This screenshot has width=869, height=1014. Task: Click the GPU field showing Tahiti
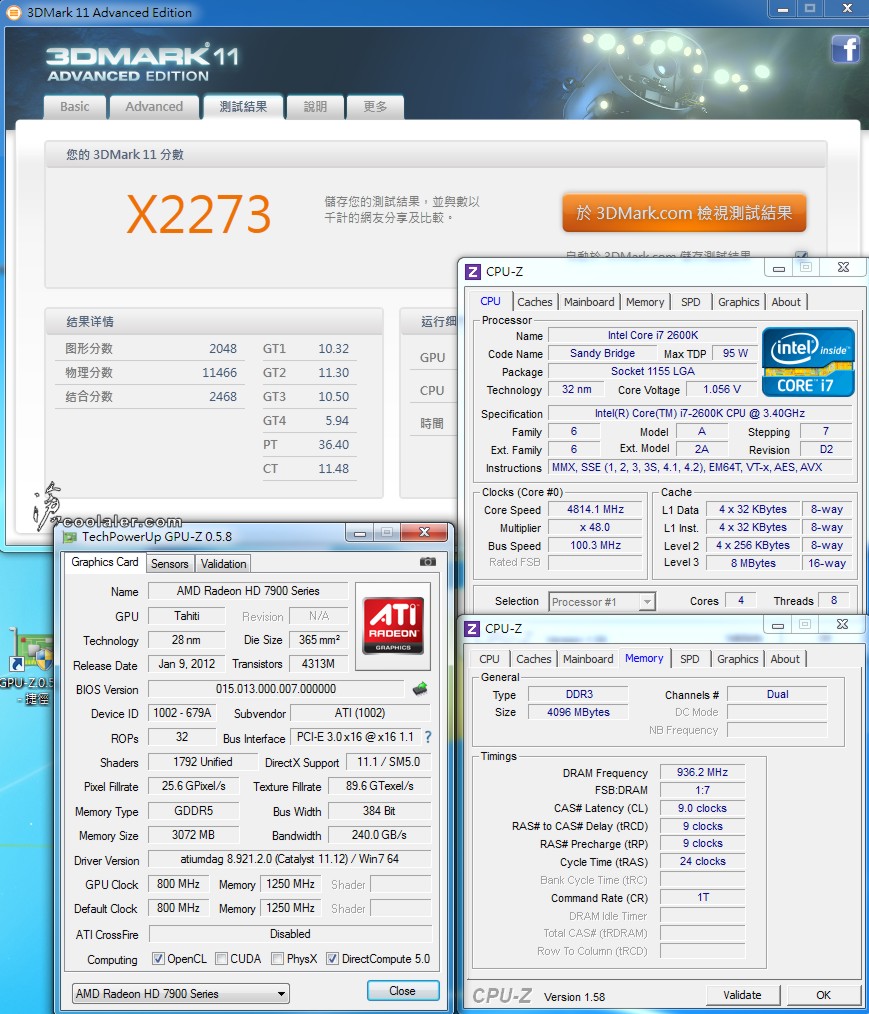tap(187, 616)
